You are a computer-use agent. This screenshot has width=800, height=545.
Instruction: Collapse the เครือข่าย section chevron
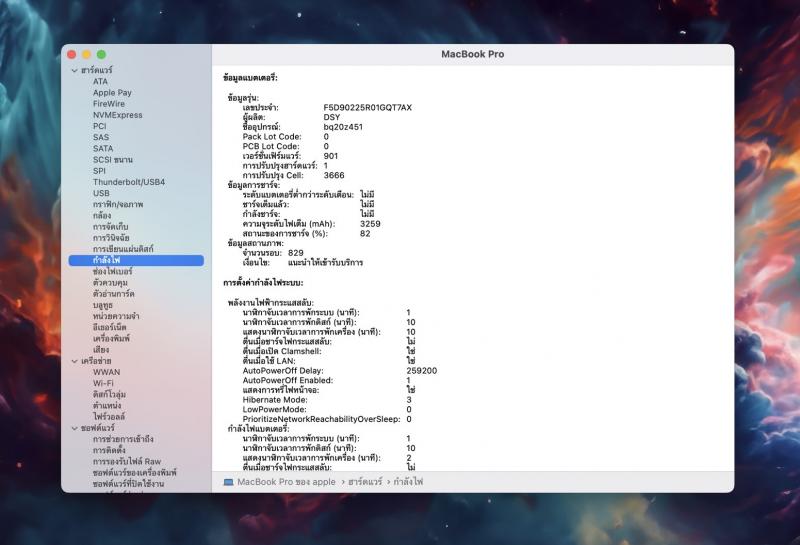(x=74, y=361)
